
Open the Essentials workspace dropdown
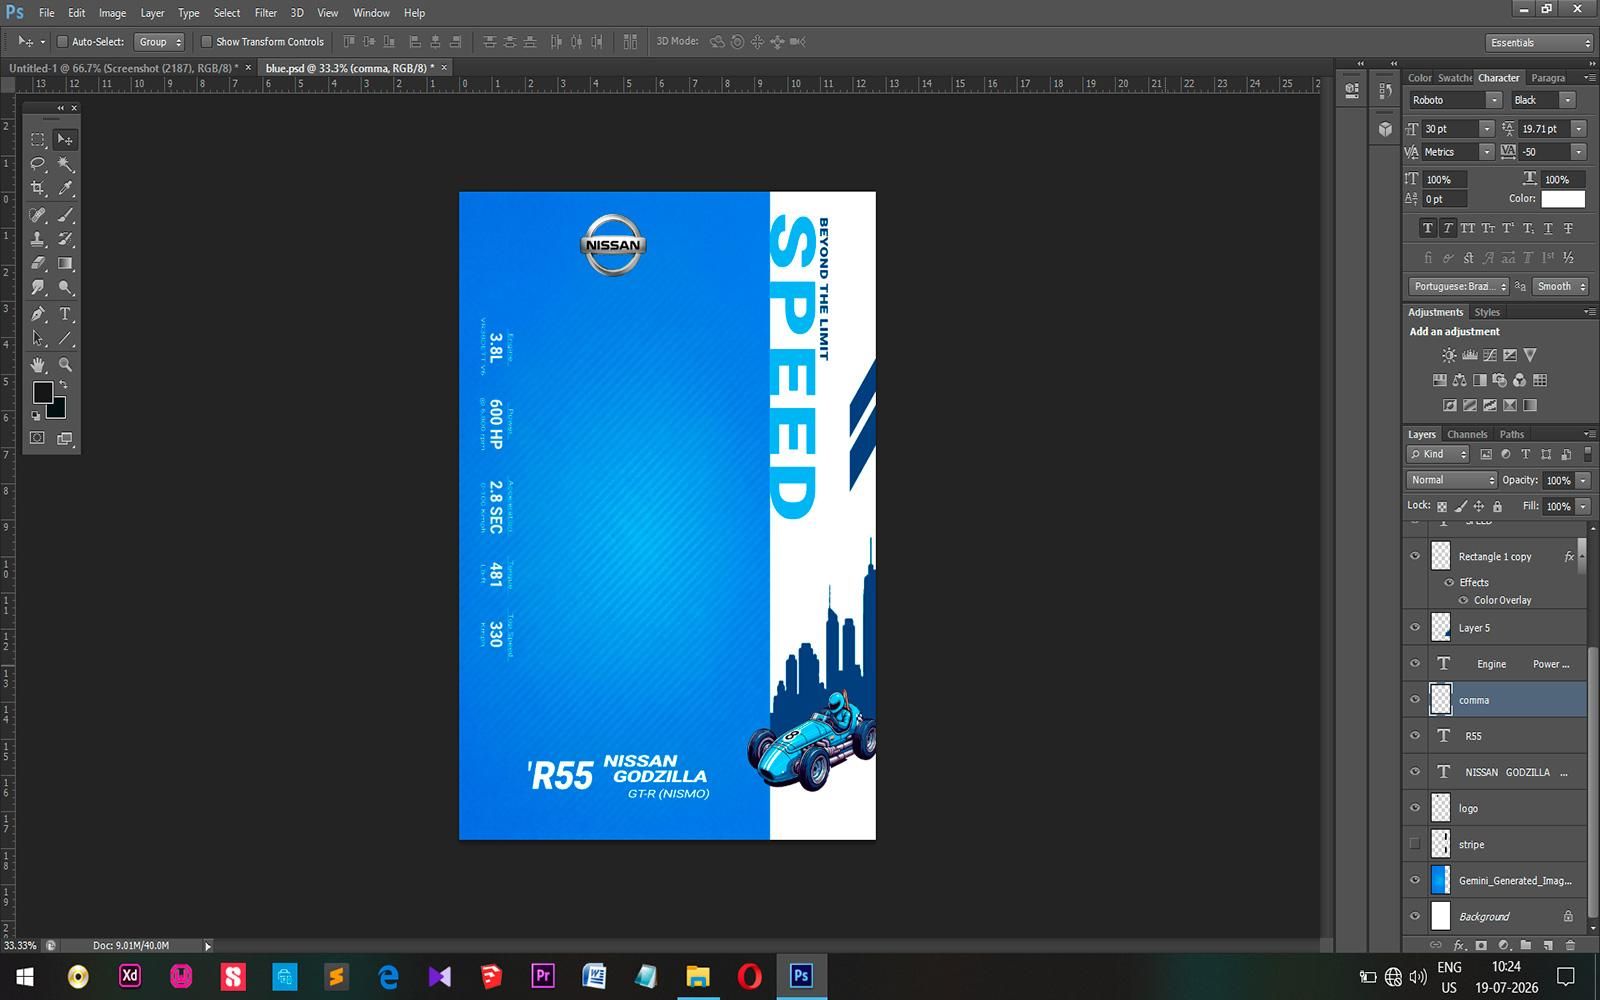click(x=1539, y=43)
